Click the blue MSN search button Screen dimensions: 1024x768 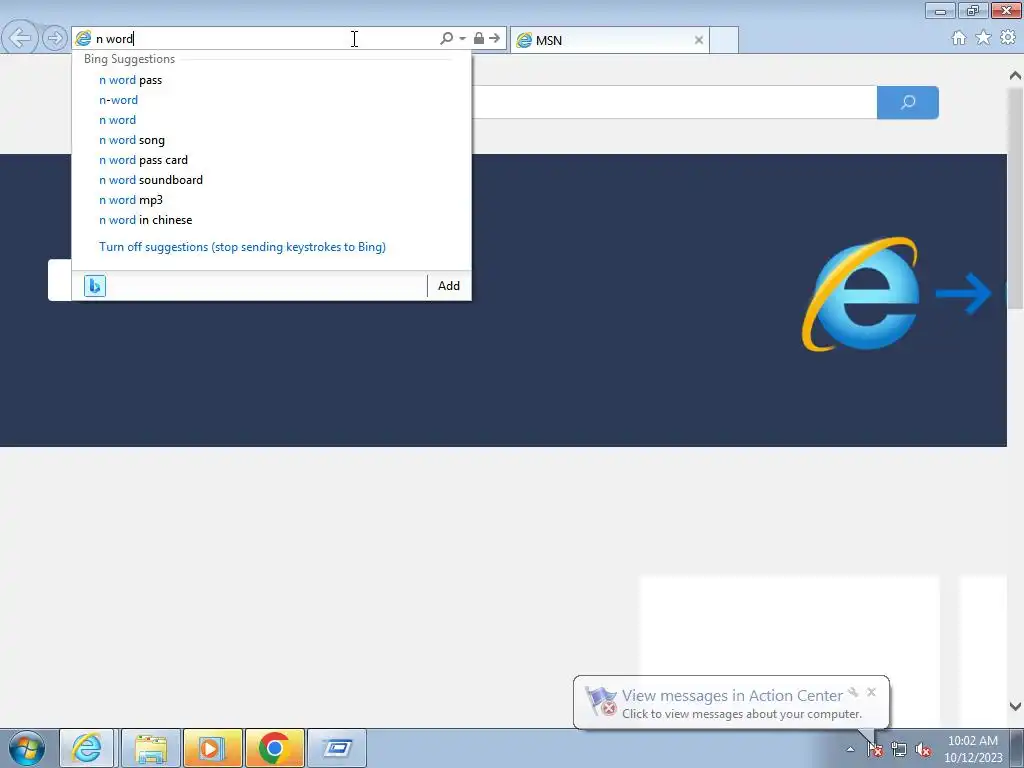coord(908,103)
